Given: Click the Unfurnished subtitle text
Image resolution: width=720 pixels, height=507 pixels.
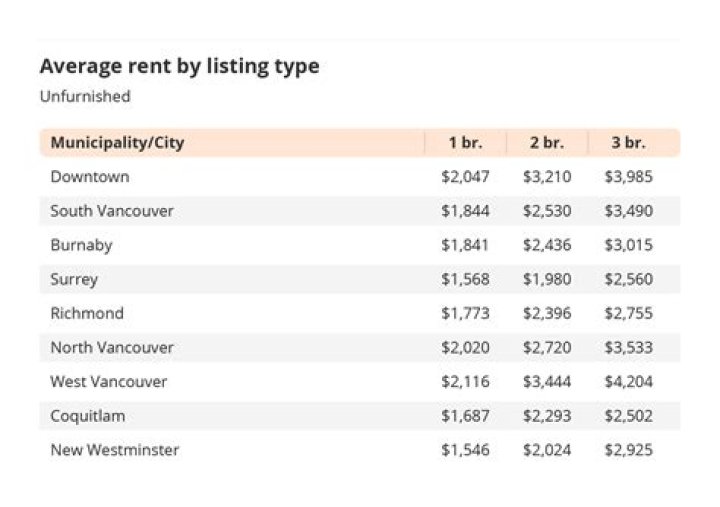Looking at the screenshot, I should click(x=85, y=97).
